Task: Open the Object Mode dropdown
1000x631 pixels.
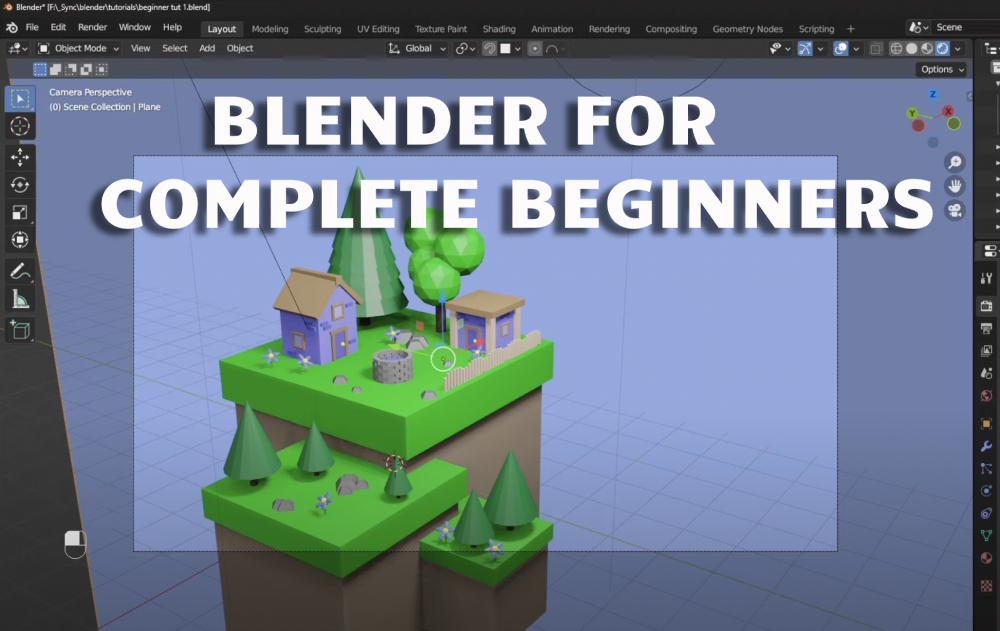Action: tap(82, 47)
